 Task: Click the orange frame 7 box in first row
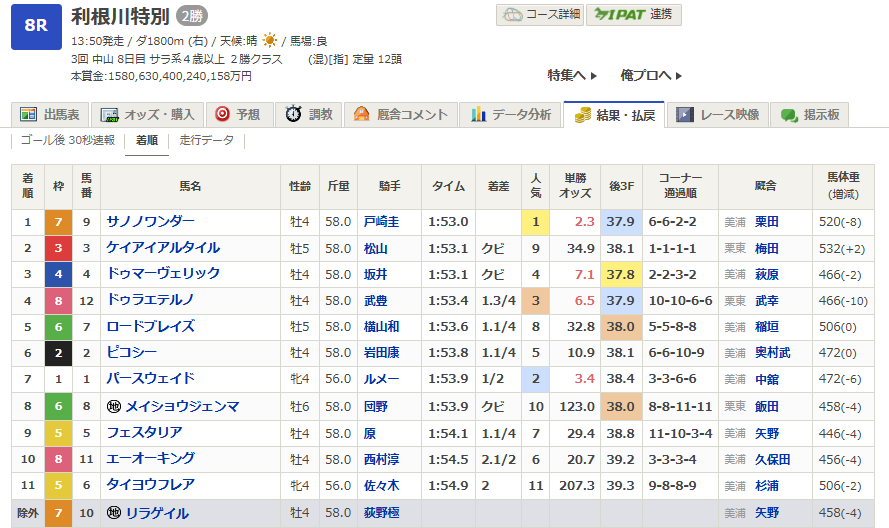tap(56, 222)
